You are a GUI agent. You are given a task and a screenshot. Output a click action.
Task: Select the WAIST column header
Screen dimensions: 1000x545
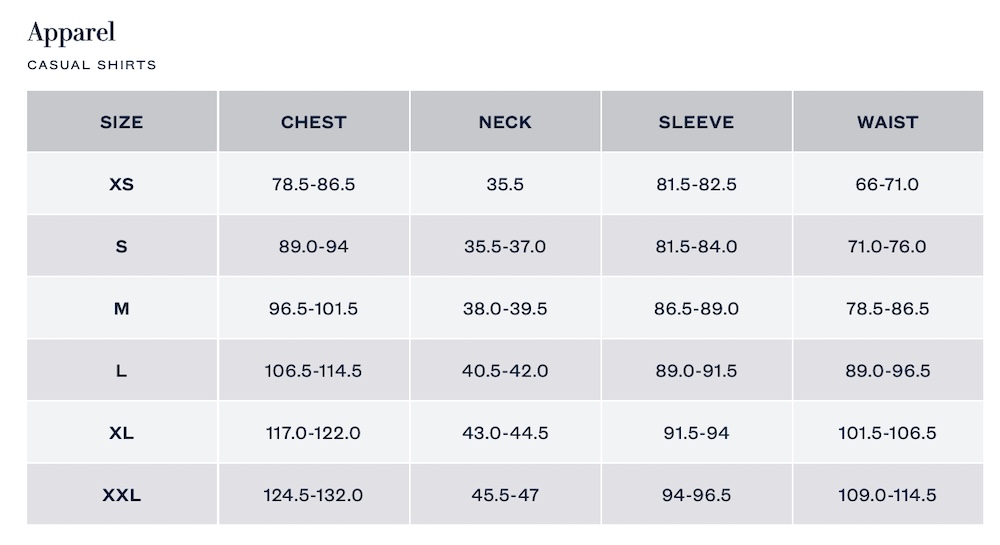tap(887, 122)
